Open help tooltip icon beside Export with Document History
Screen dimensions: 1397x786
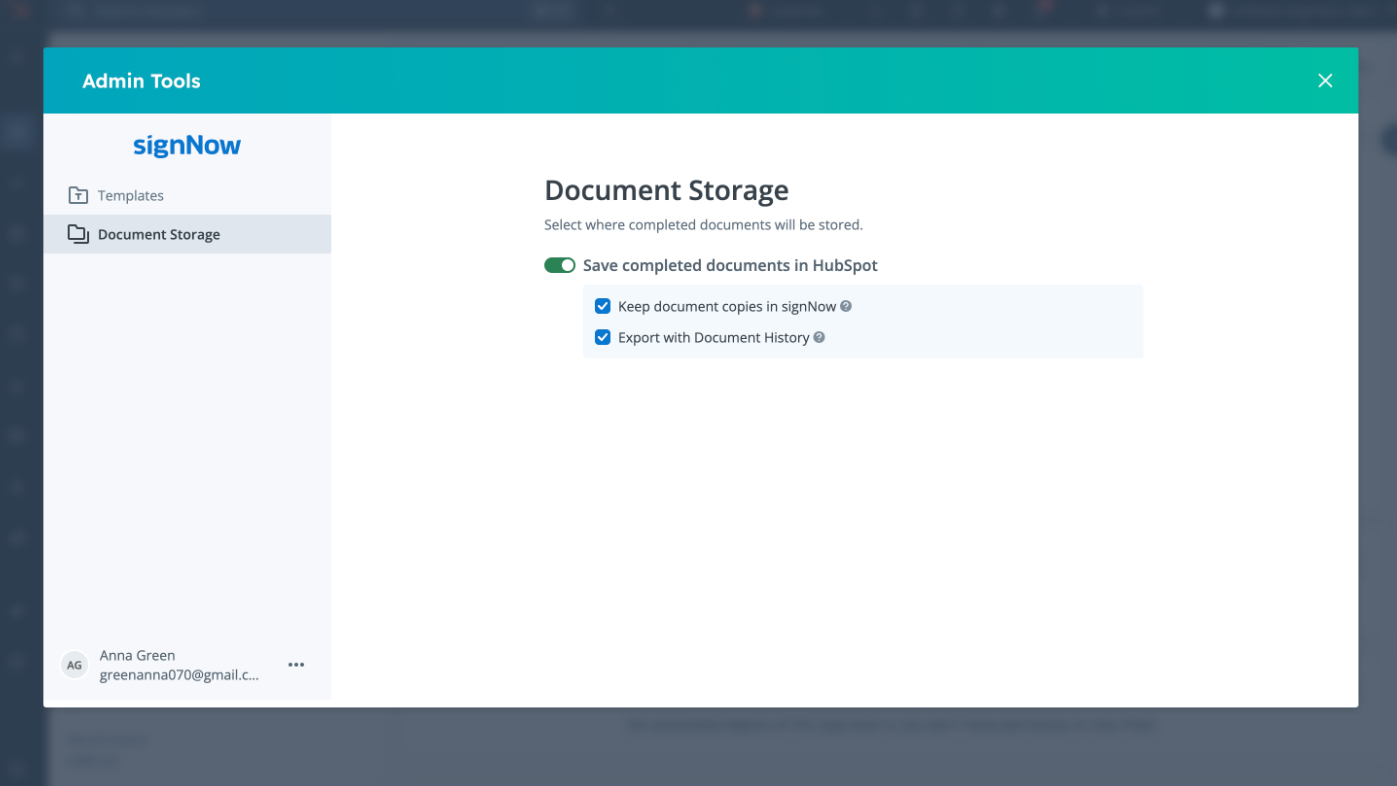819,337
